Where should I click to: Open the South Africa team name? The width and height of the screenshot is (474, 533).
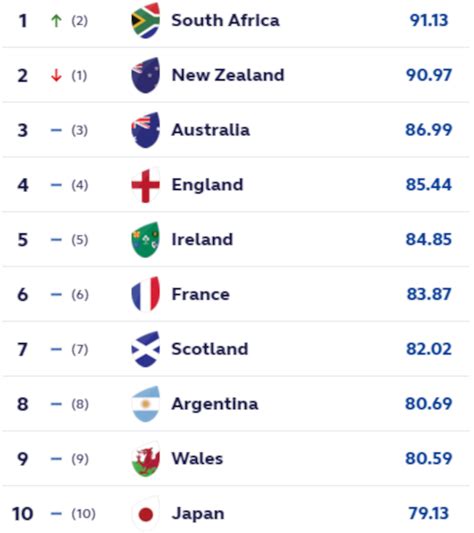225,20
